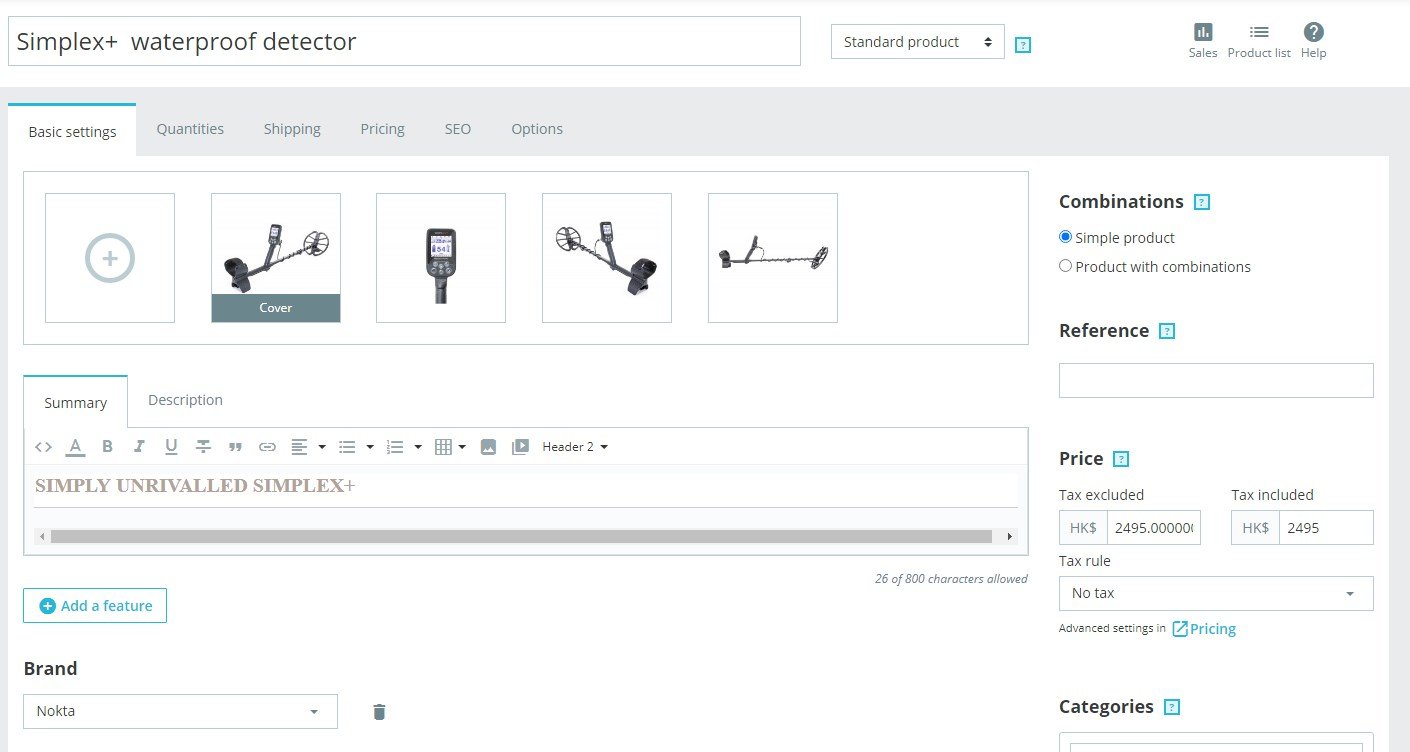Delete the Nokta brand with trash icon

pos(379,712)
